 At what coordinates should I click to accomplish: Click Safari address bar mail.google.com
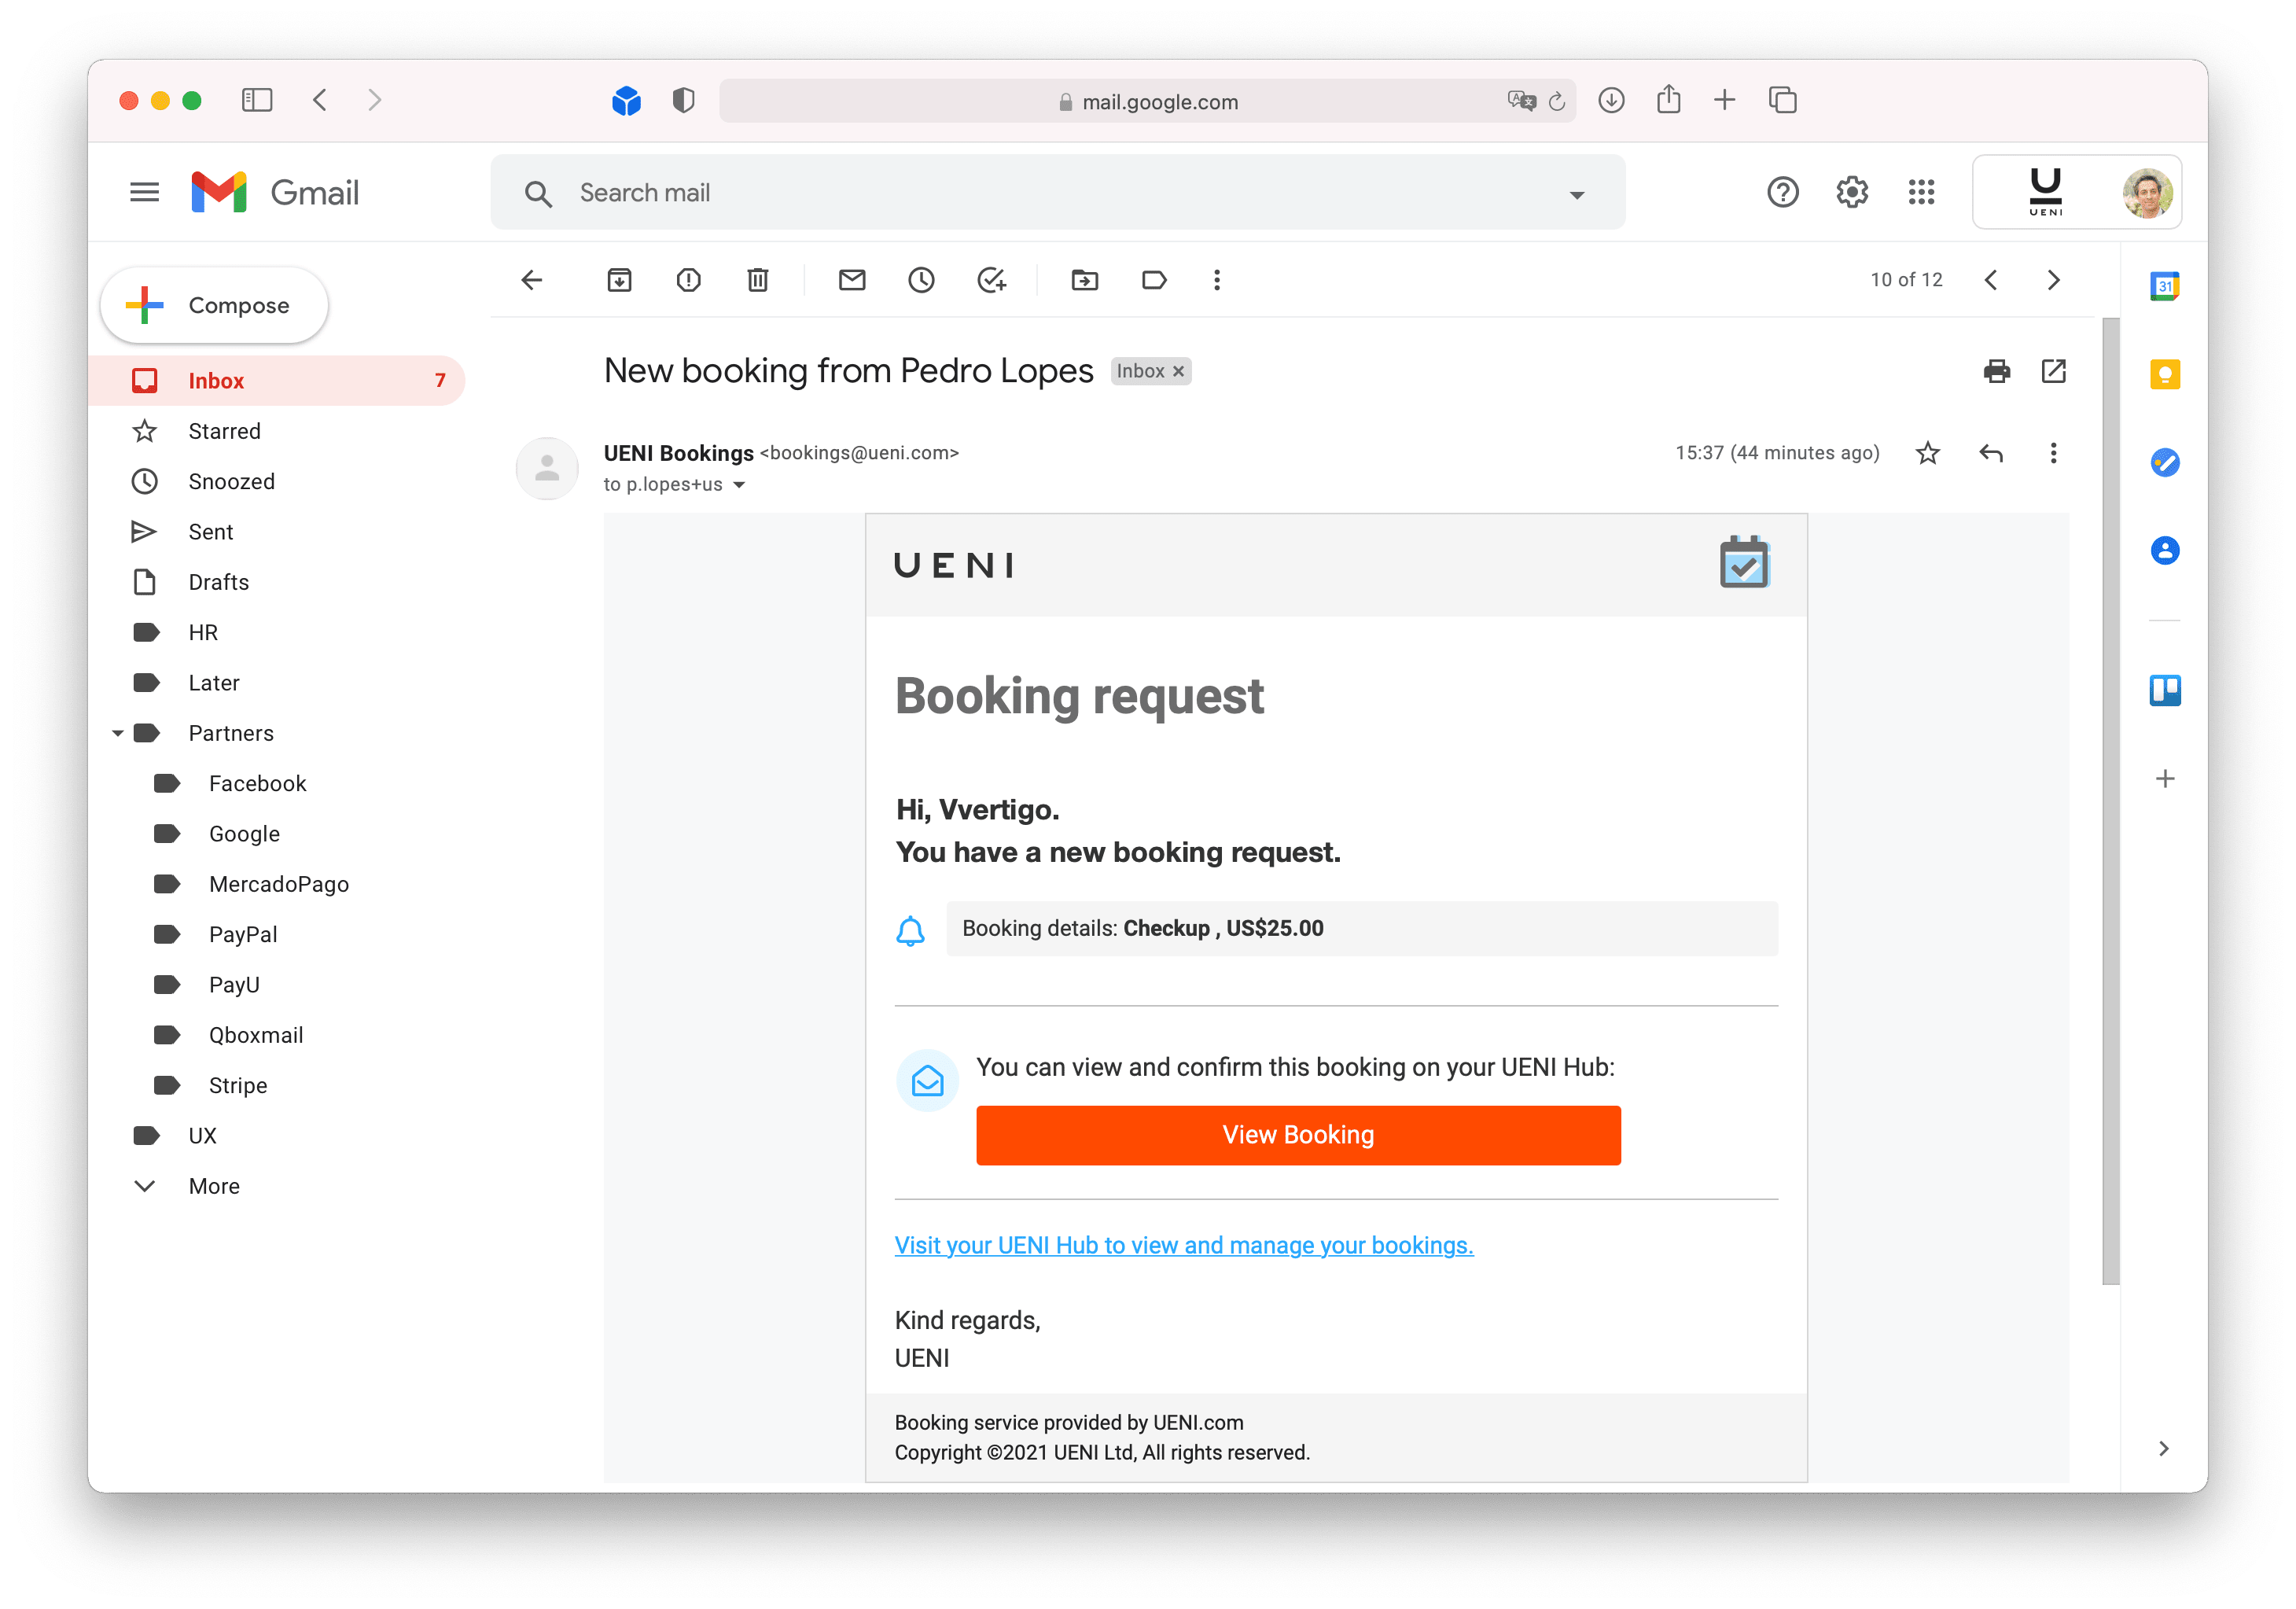coord(1147,101)
